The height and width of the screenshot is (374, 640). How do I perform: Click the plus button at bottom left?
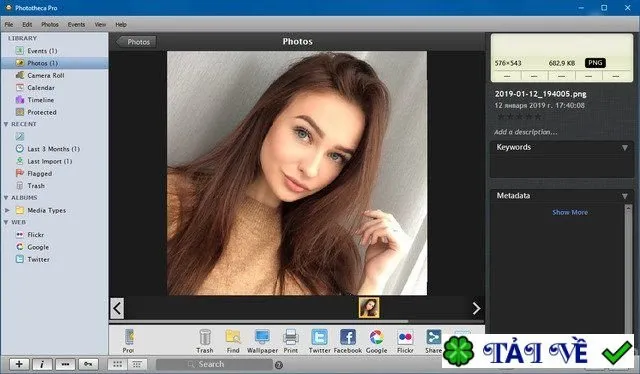pos(19,364)
